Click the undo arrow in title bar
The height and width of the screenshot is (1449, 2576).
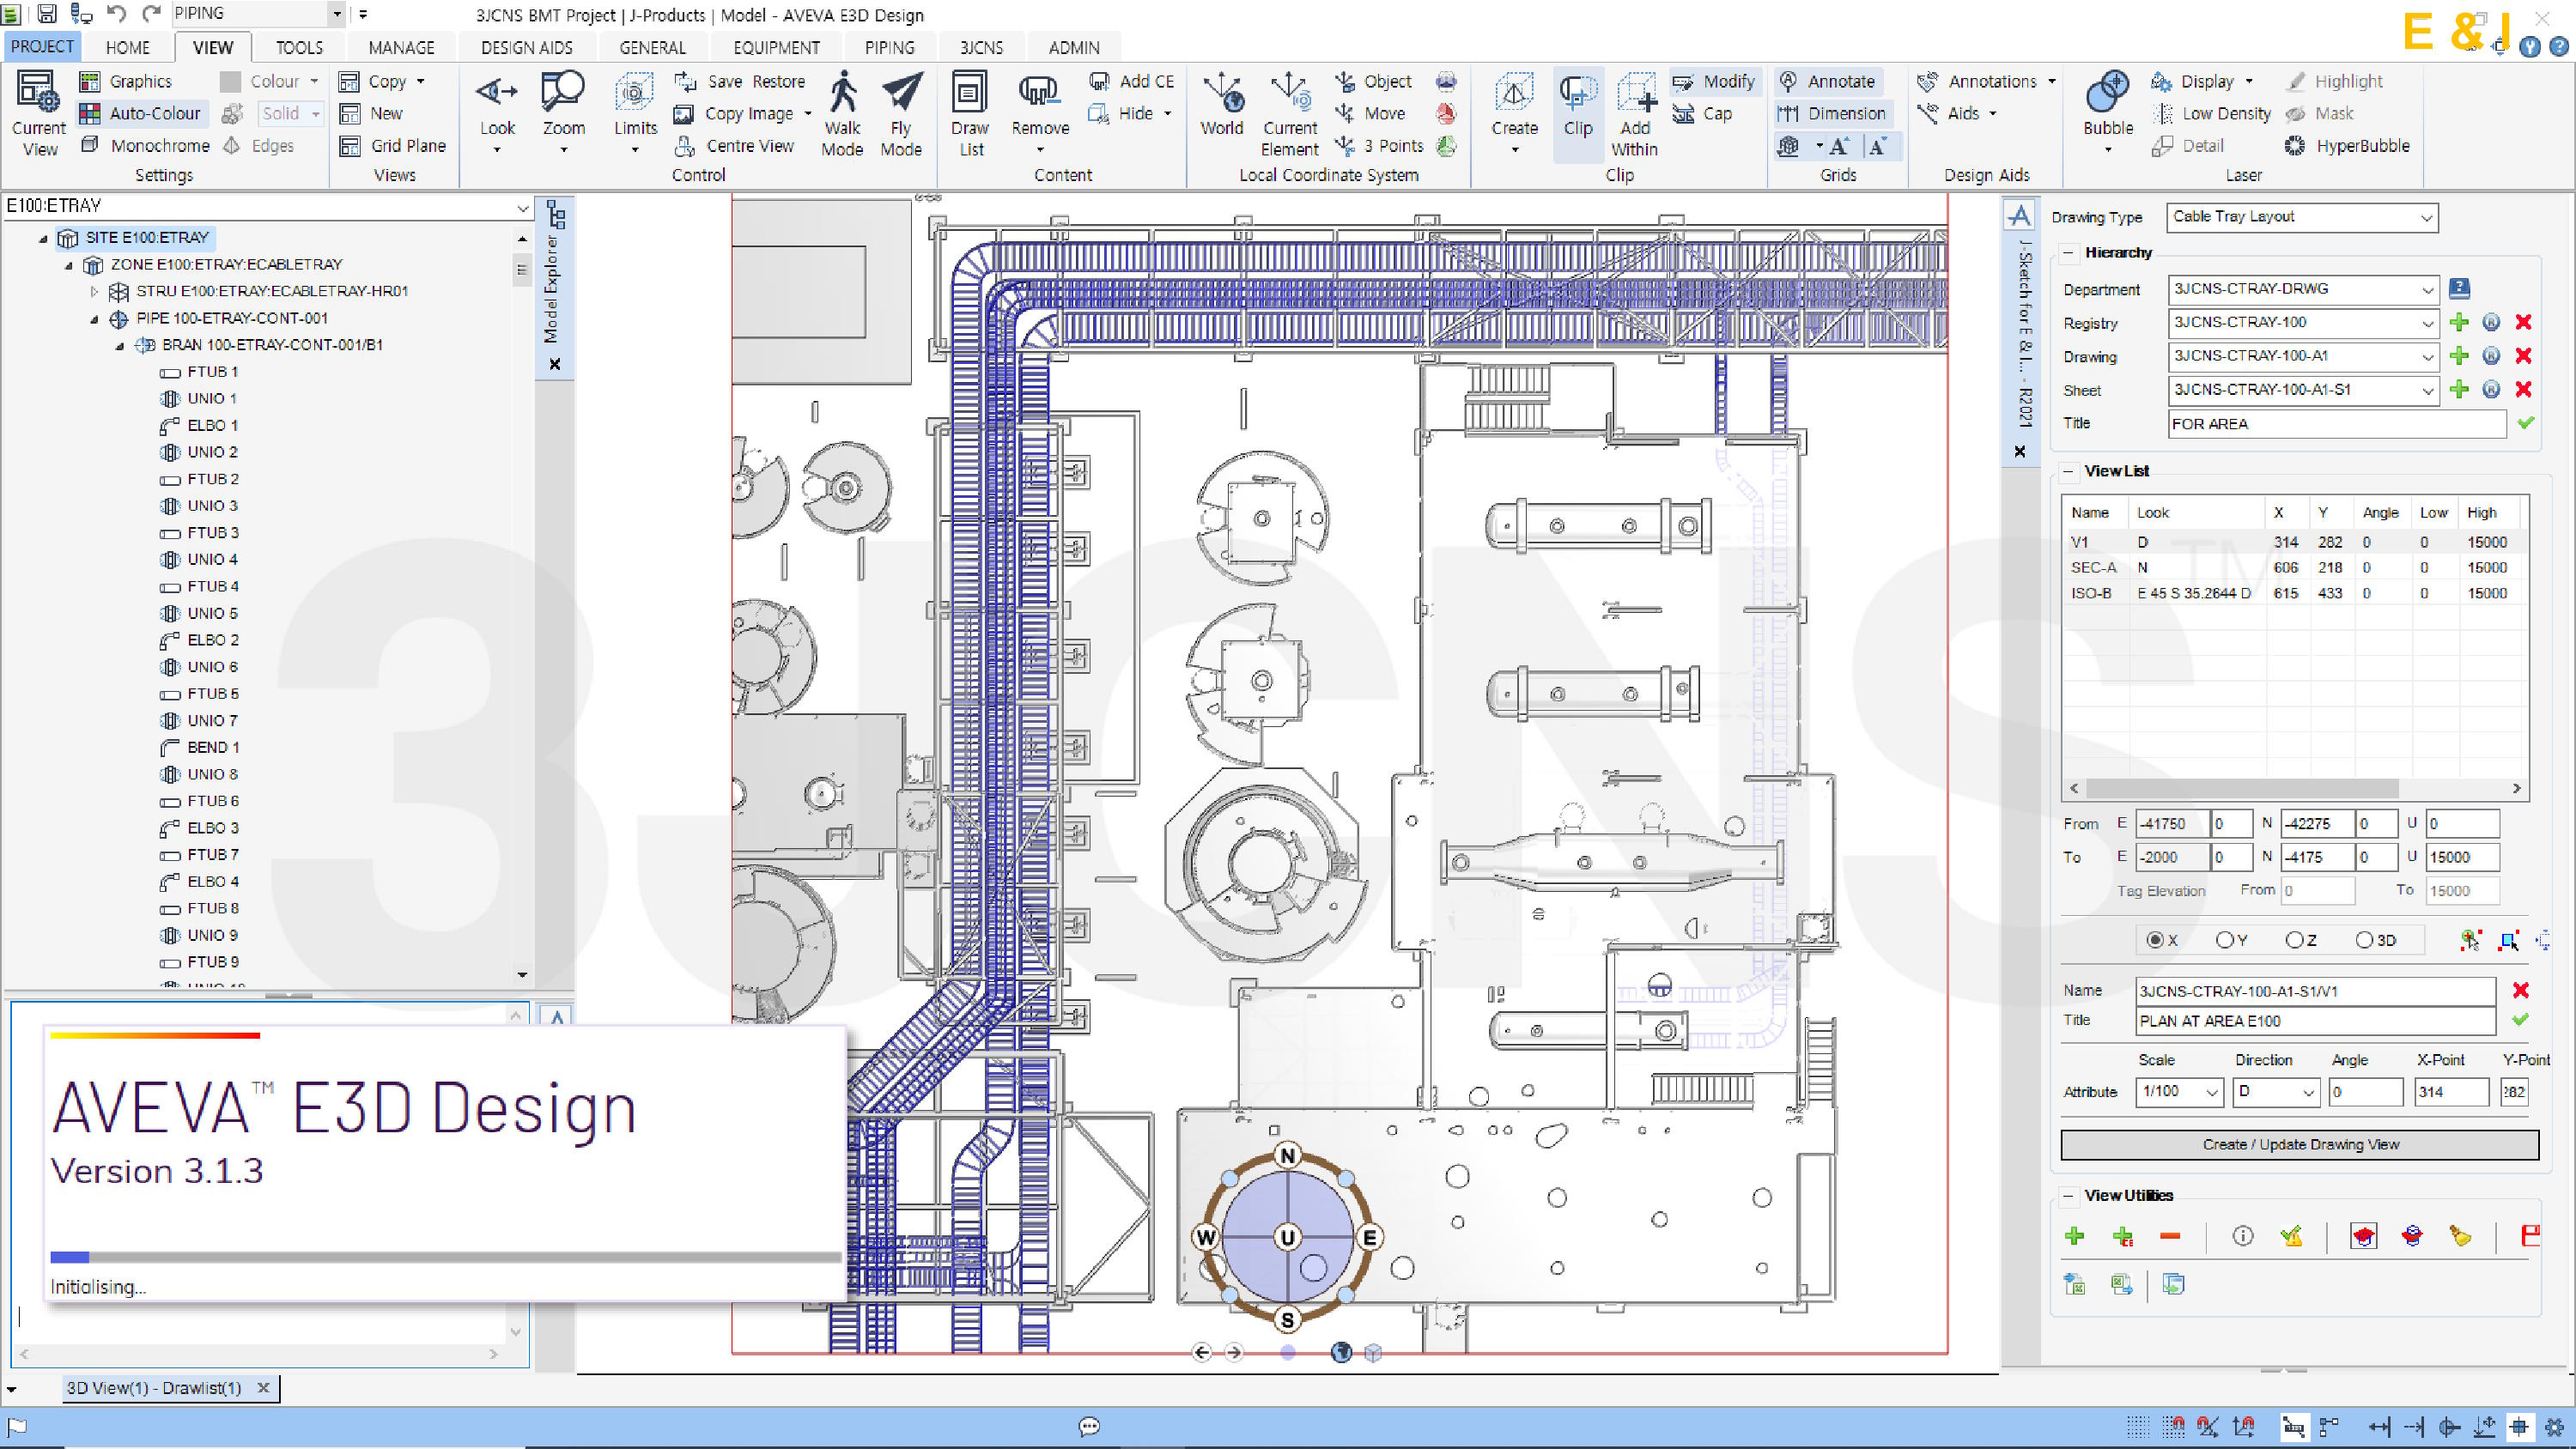pos(116,13)
